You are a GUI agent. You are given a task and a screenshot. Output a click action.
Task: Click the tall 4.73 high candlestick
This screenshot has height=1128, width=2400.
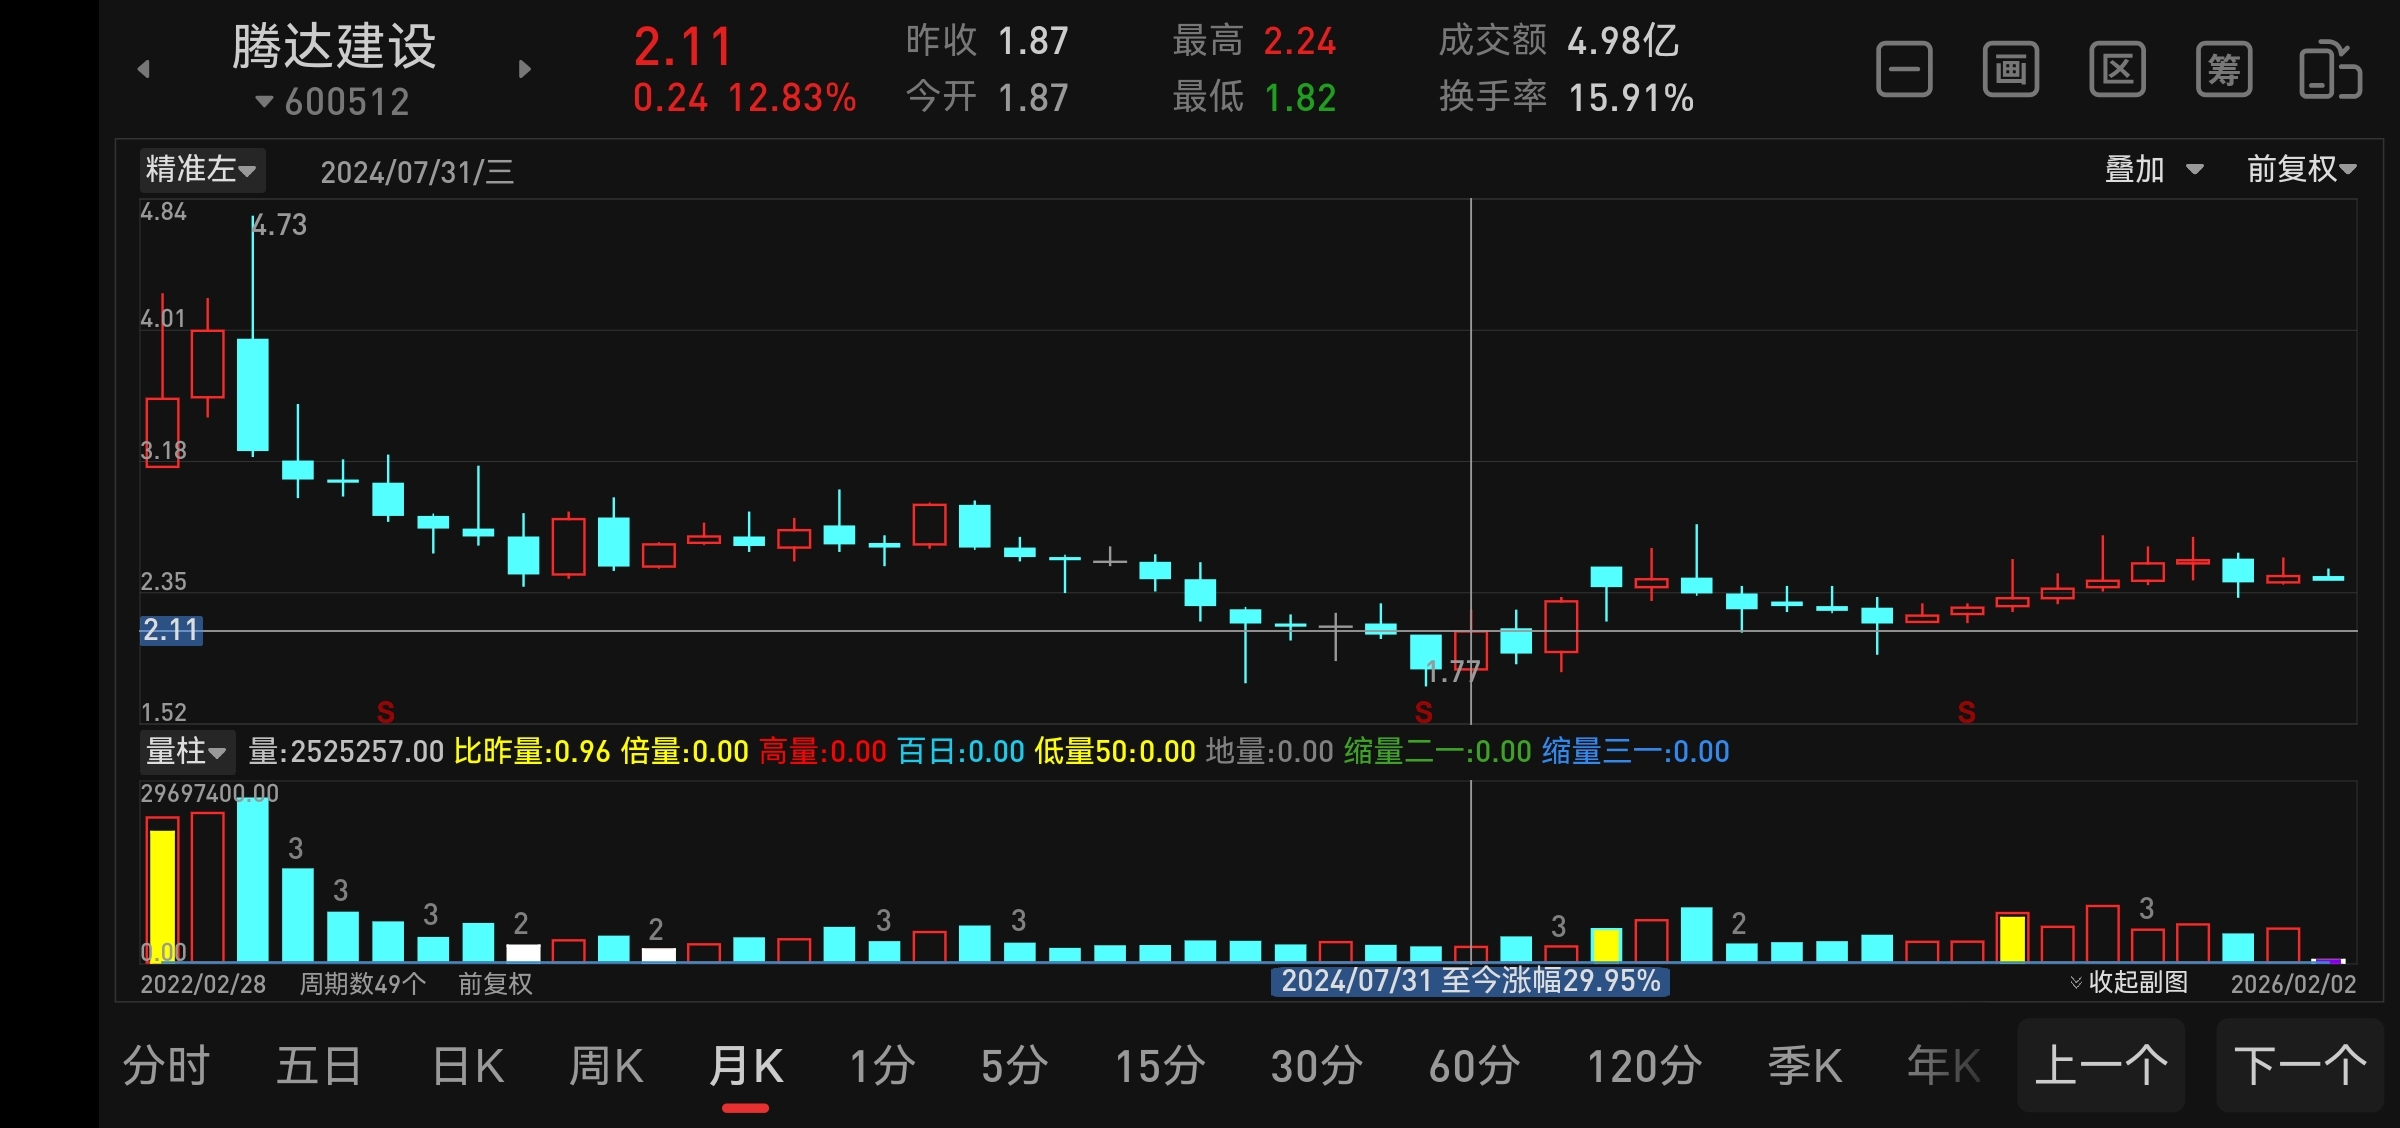pyautogui.click(x=253, y=394)
